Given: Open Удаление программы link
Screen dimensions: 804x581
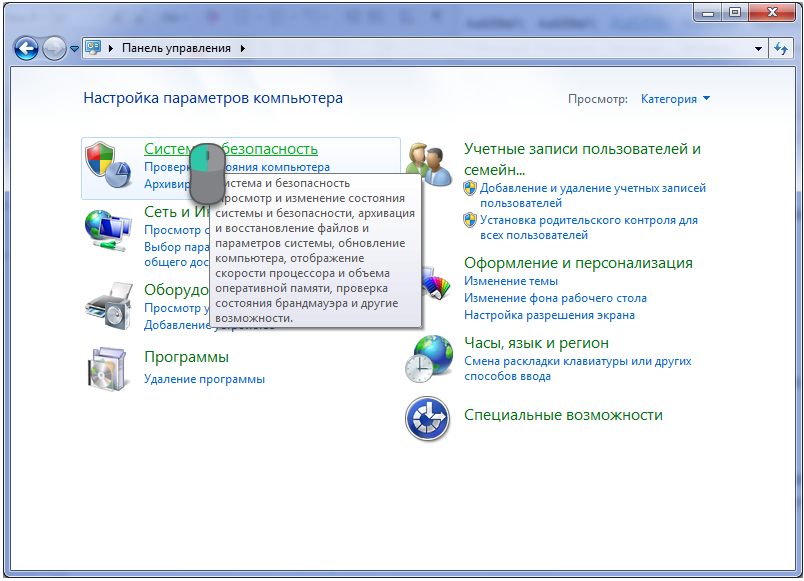Looking at the screenshot, I should coord(204,379).
